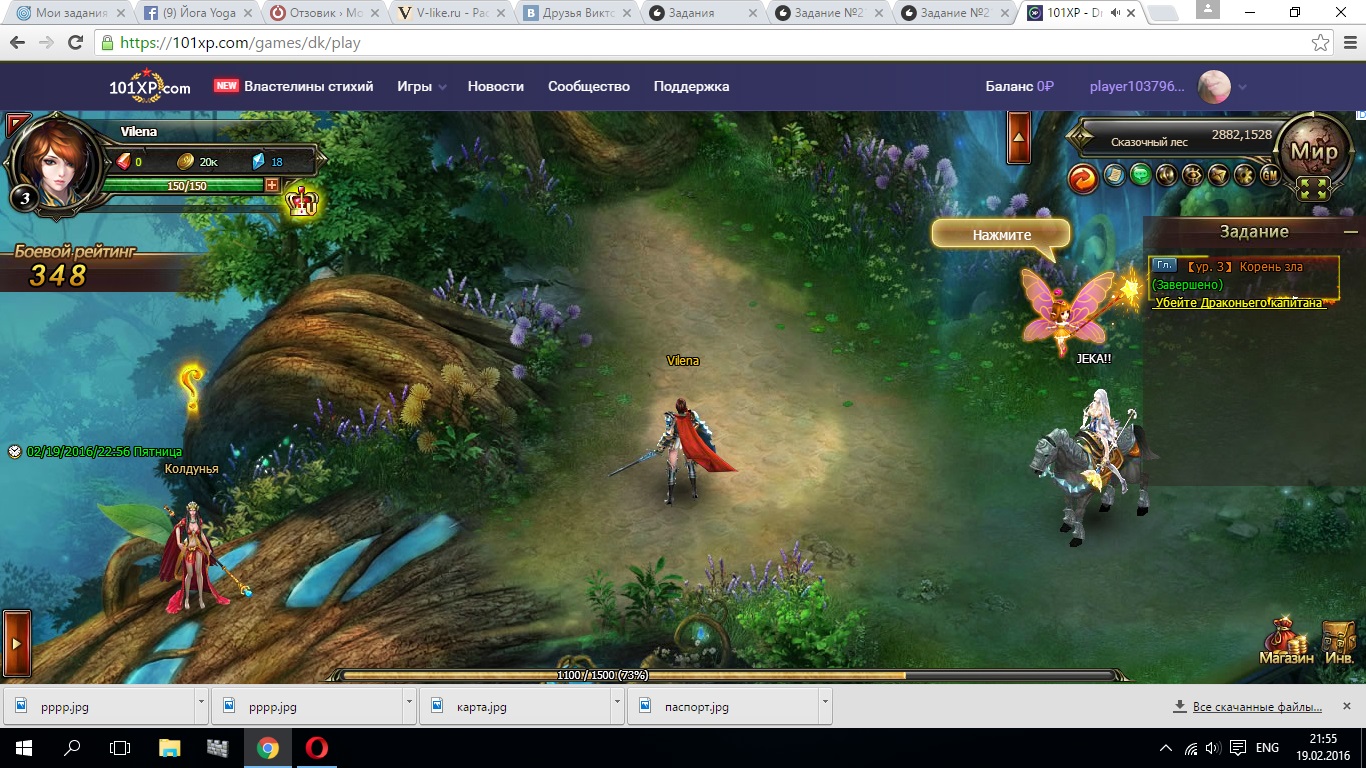Click the plus button beside health bar

click(x=272, y=185)
